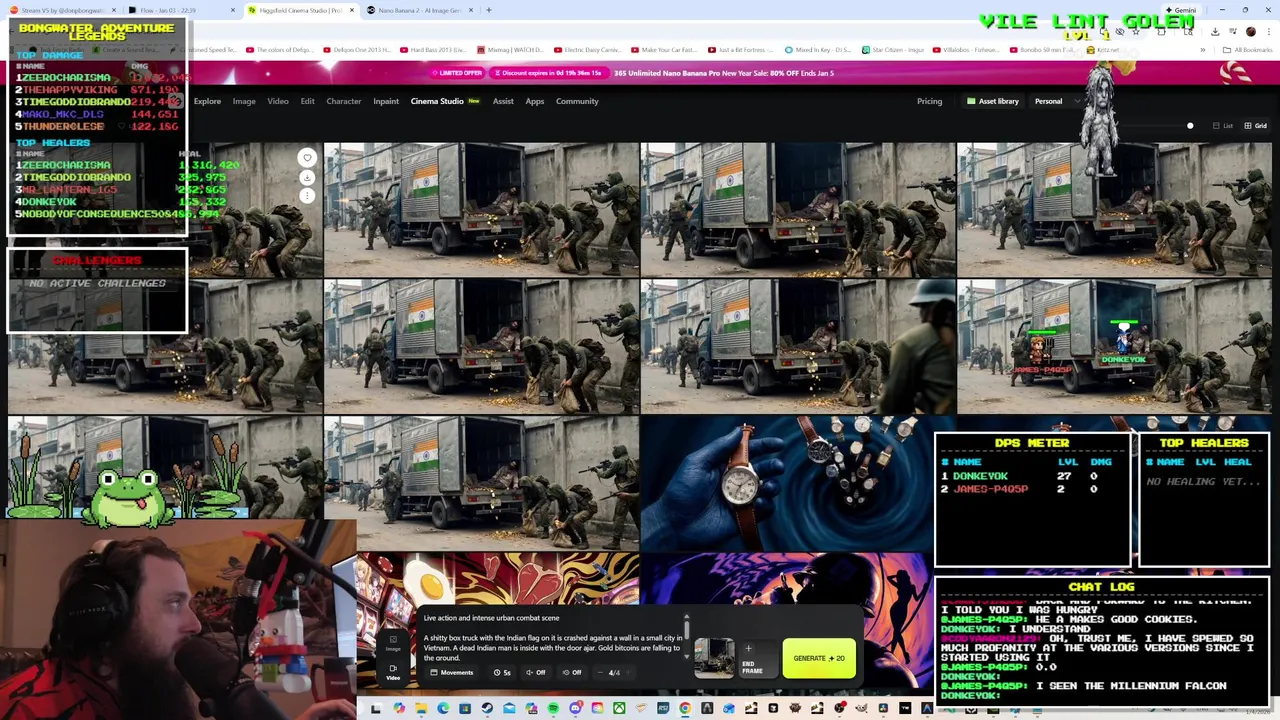Switch to Image mode in prompt panel
Viewport: 1280px width, 720px height.
tap(393, 643)
